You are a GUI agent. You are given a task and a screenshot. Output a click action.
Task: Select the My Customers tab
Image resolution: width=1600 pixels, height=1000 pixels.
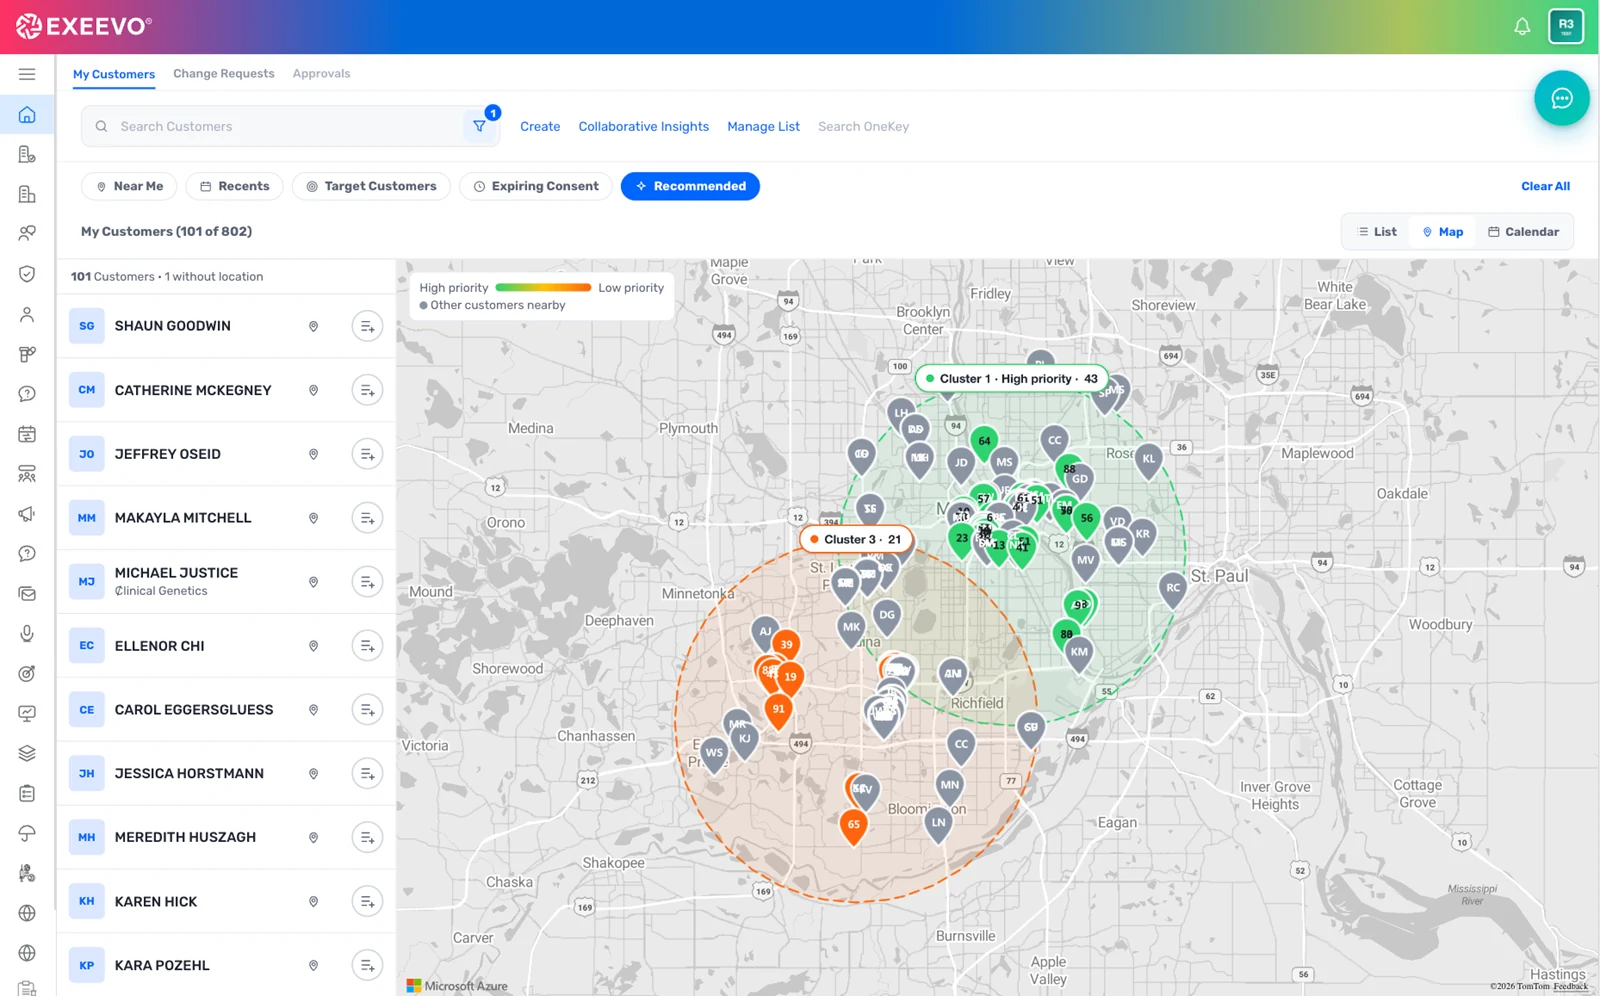pyautogui.click(x=114, y=75)
